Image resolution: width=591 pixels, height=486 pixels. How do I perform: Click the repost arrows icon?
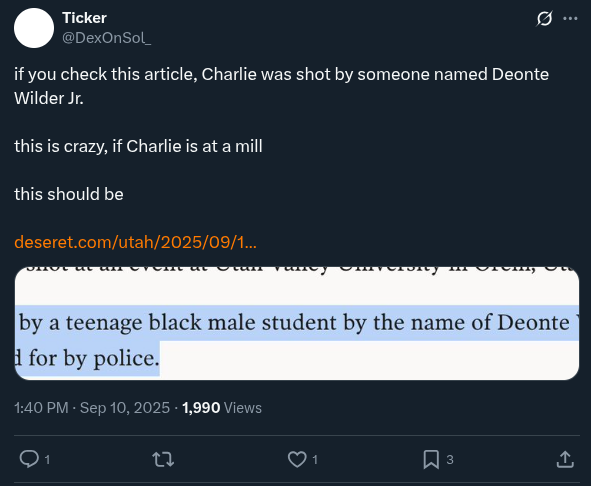(163, 460)
